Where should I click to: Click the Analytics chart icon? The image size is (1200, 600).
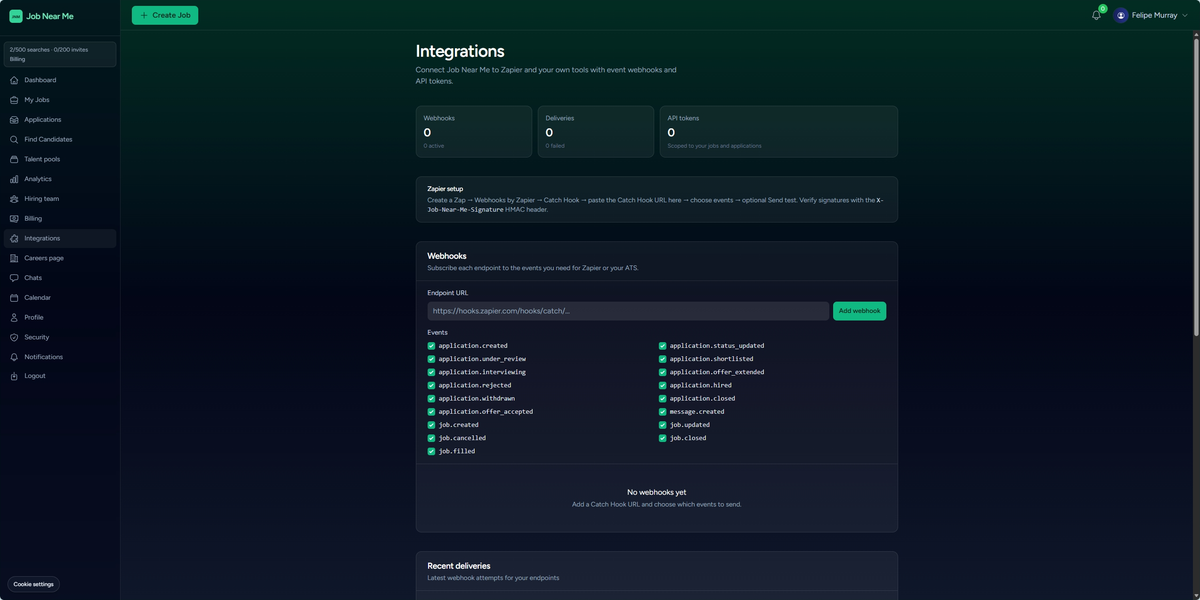14,179
